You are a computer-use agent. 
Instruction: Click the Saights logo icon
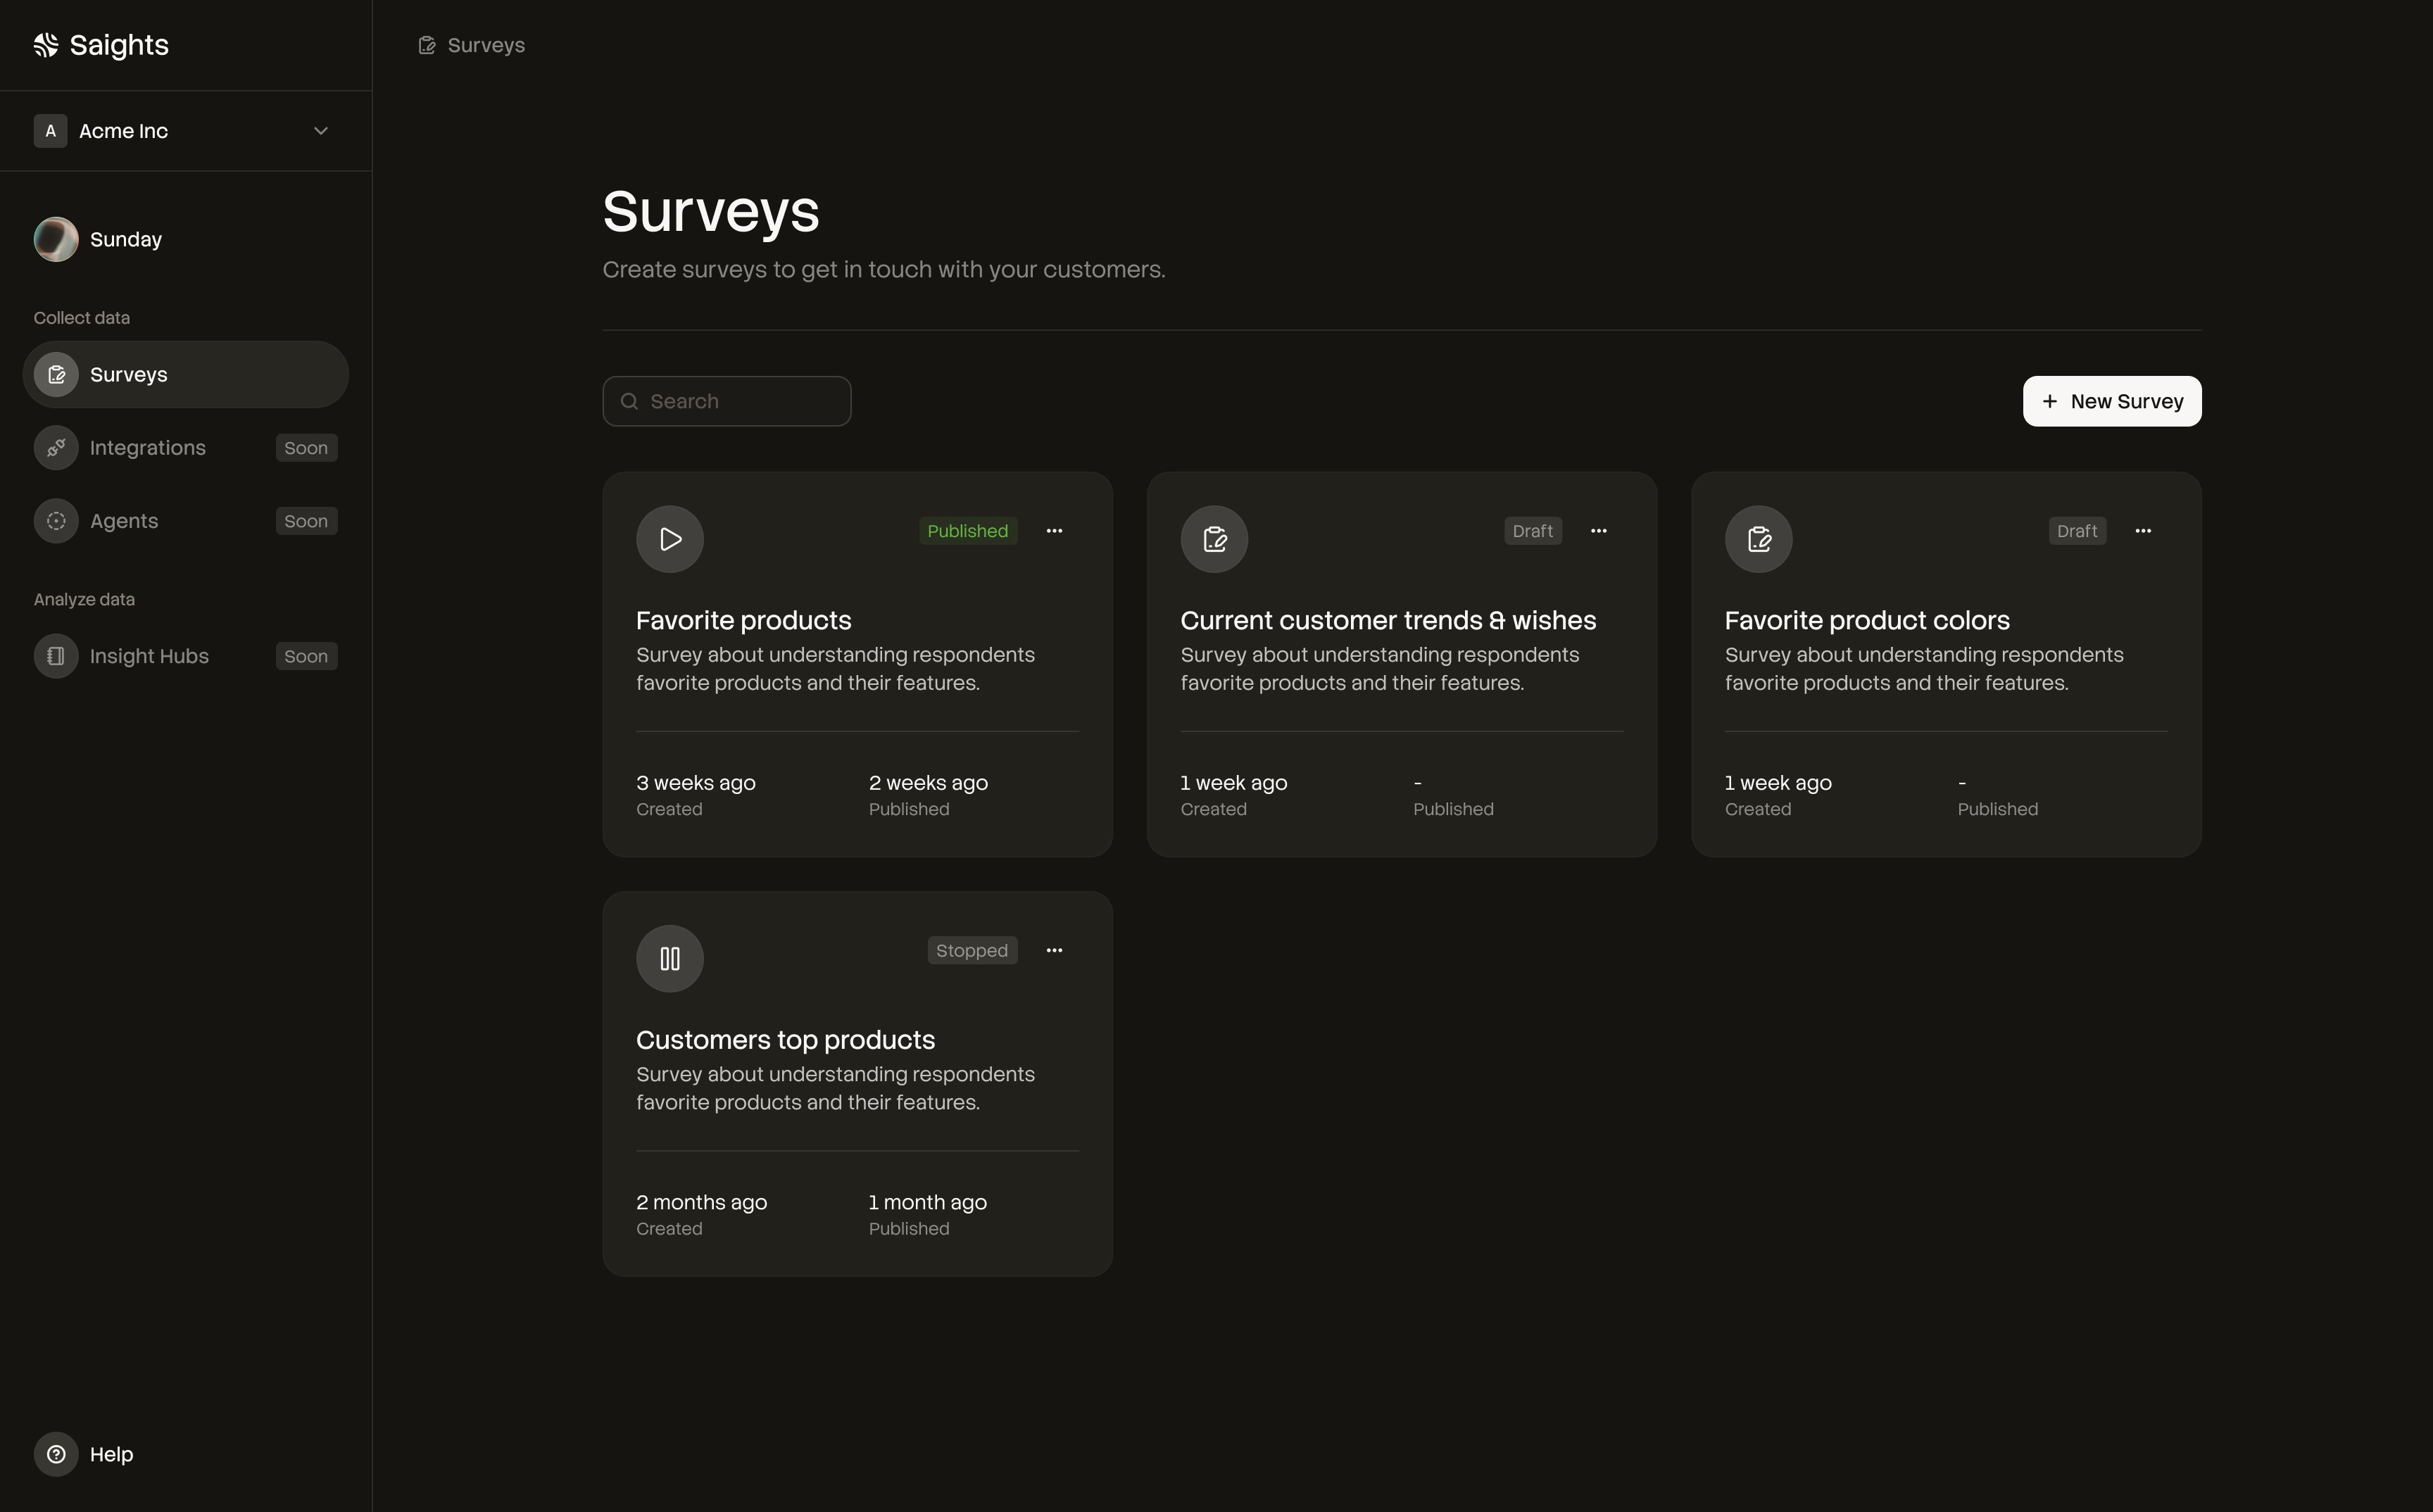pyautogui.click(x=46, y=45)
